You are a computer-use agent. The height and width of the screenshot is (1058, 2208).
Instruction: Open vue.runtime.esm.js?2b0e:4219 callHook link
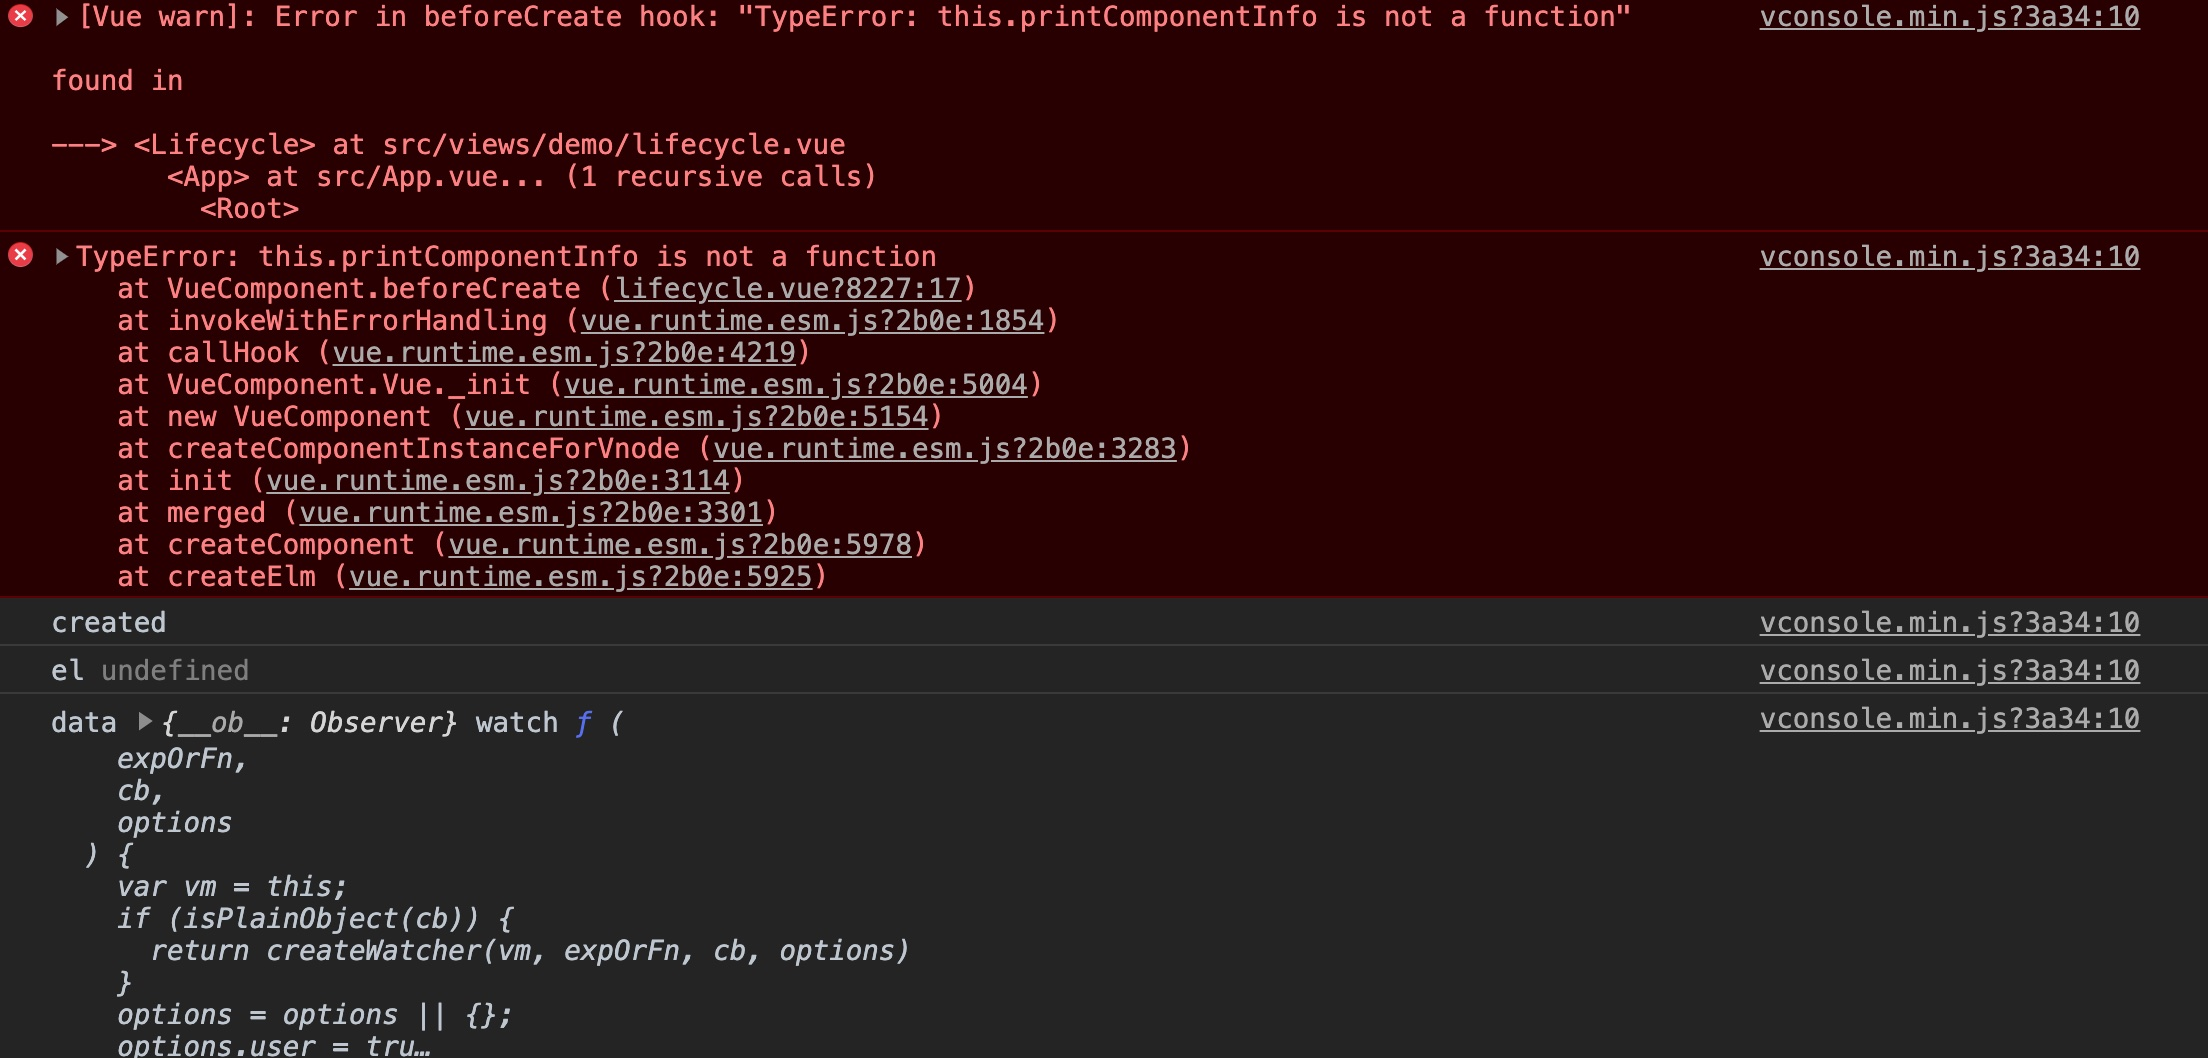(x=564, y=353)
